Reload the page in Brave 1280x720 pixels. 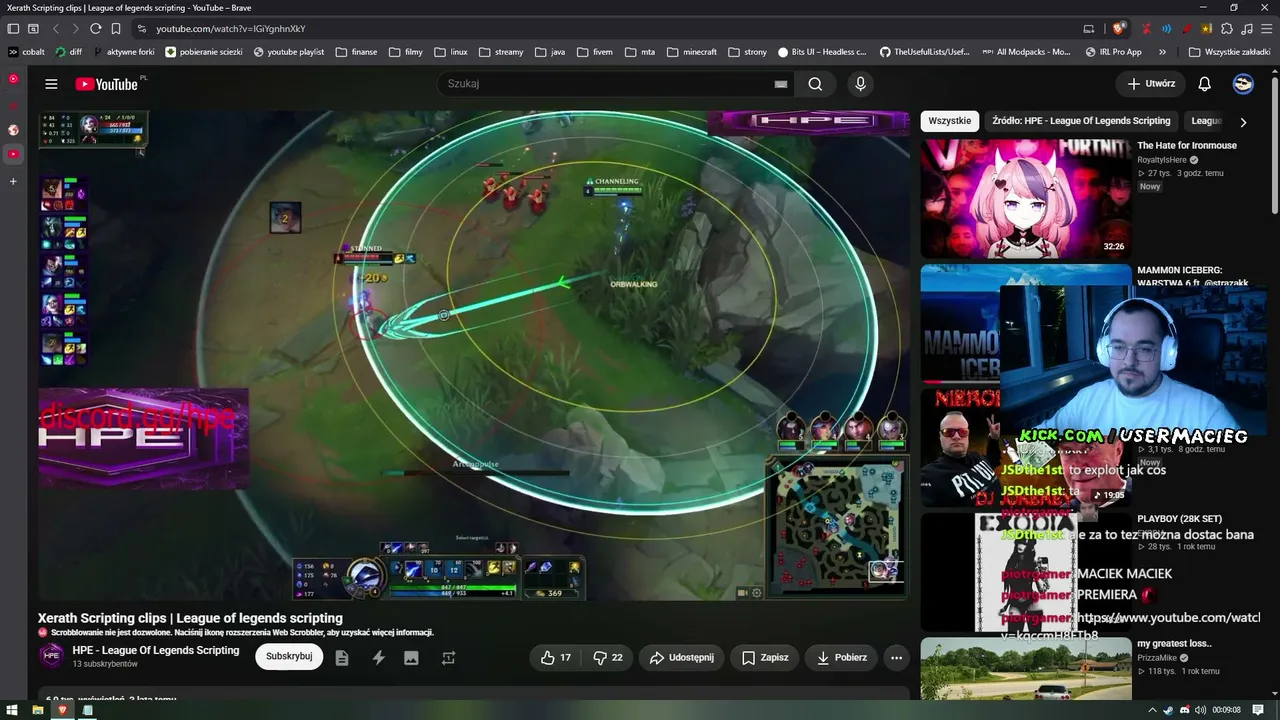pos(95,29)
